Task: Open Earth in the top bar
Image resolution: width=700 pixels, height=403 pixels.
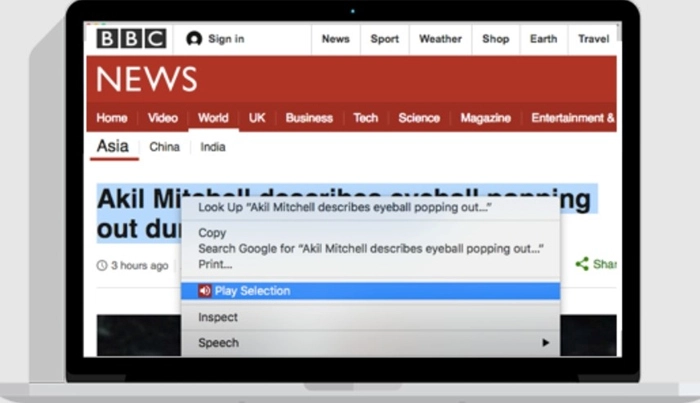Action: pyautogui.click(x=543, y=39)
